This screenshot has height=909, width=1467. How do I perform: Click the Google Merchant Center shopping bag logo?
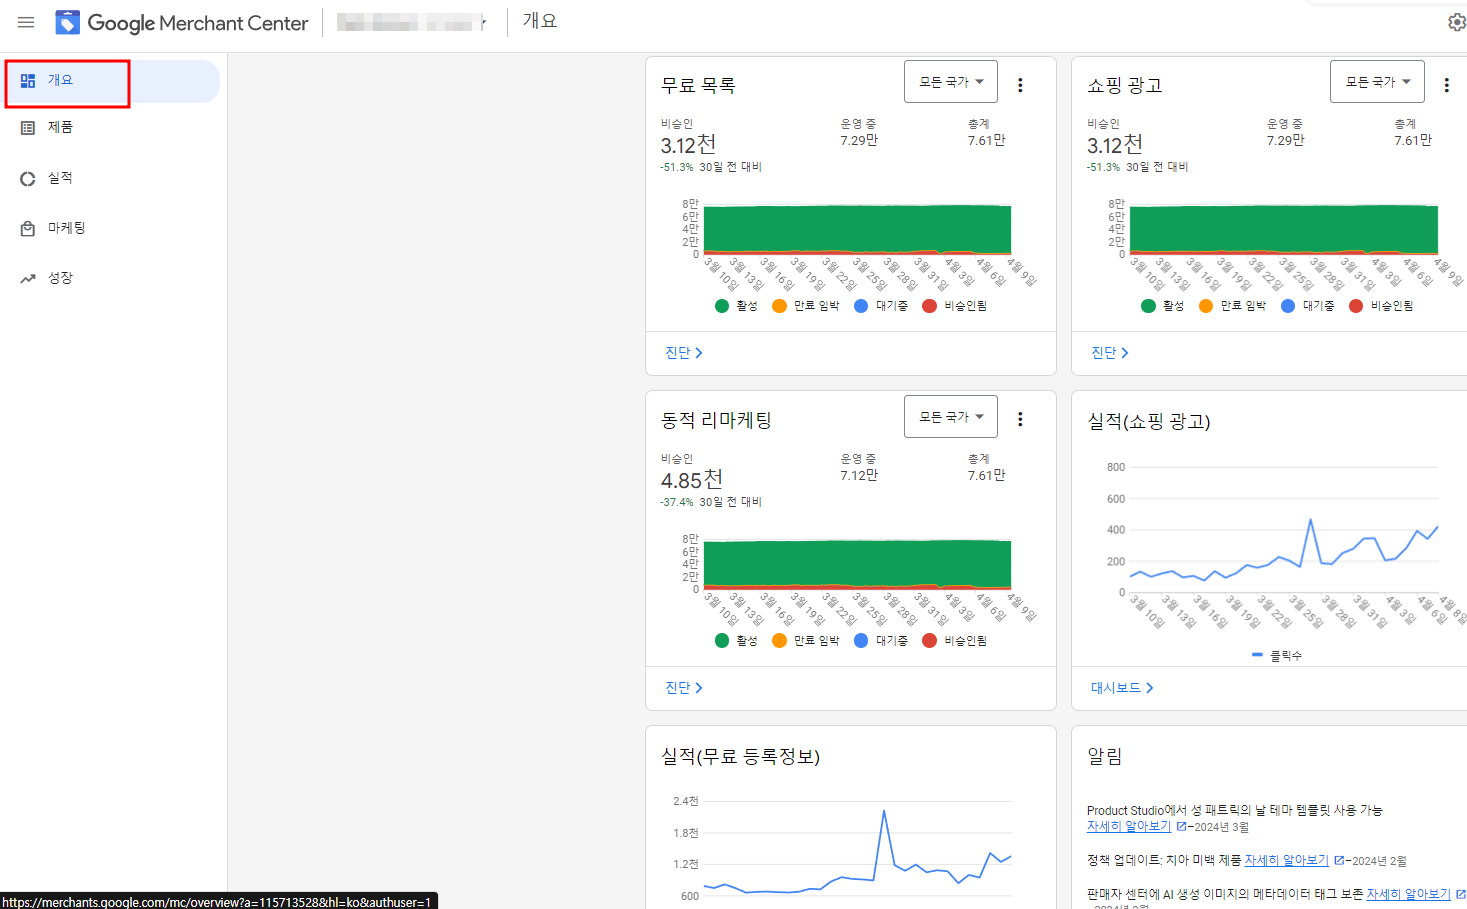click(67, 21)
